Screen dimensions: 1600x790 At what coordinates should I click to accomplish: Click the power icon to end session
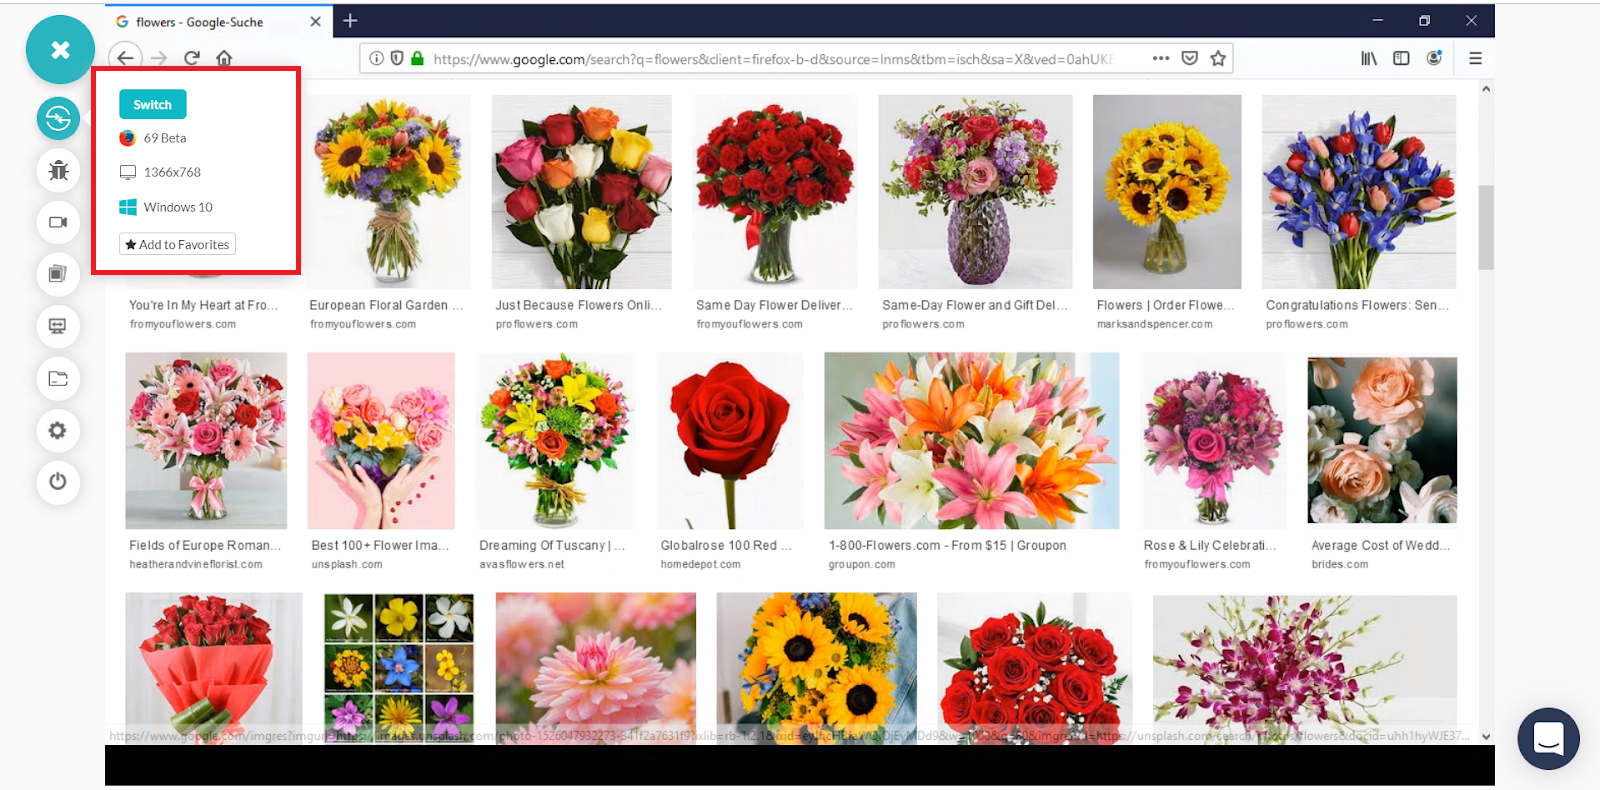point(58,482)
